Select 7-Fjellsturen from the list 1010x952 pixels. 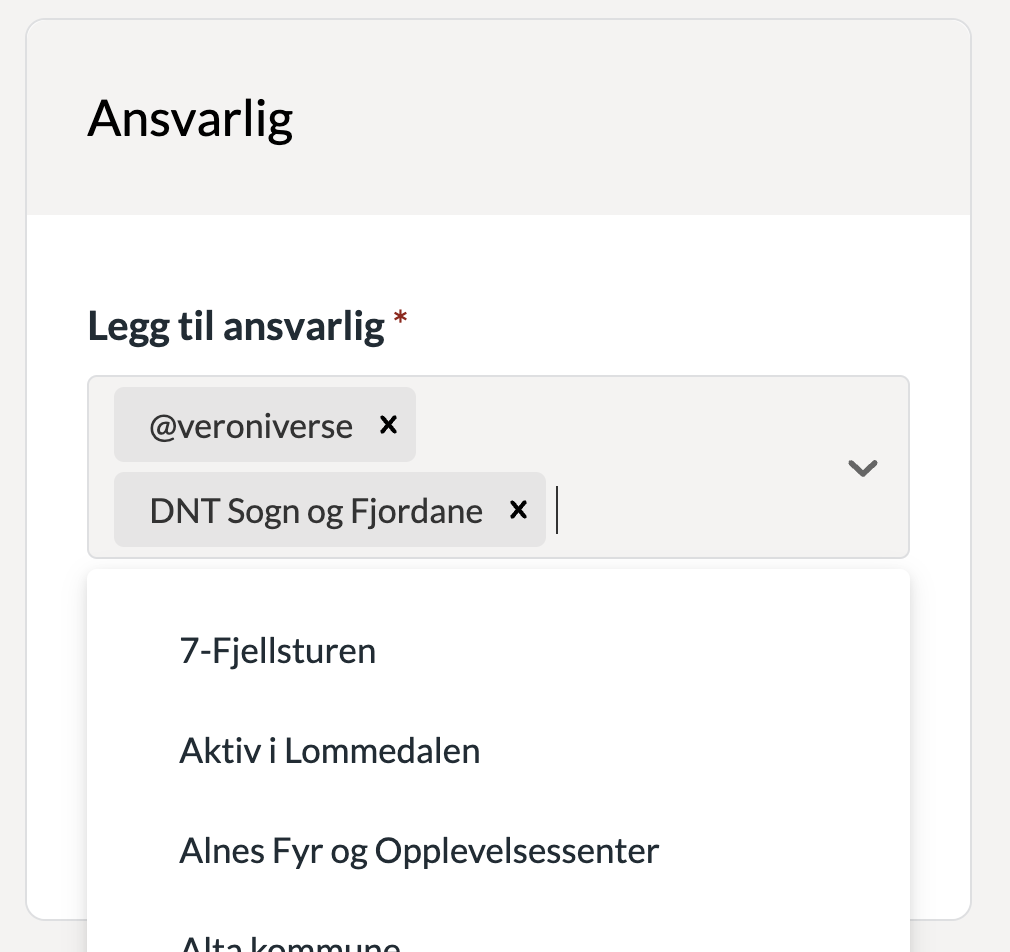278,651
